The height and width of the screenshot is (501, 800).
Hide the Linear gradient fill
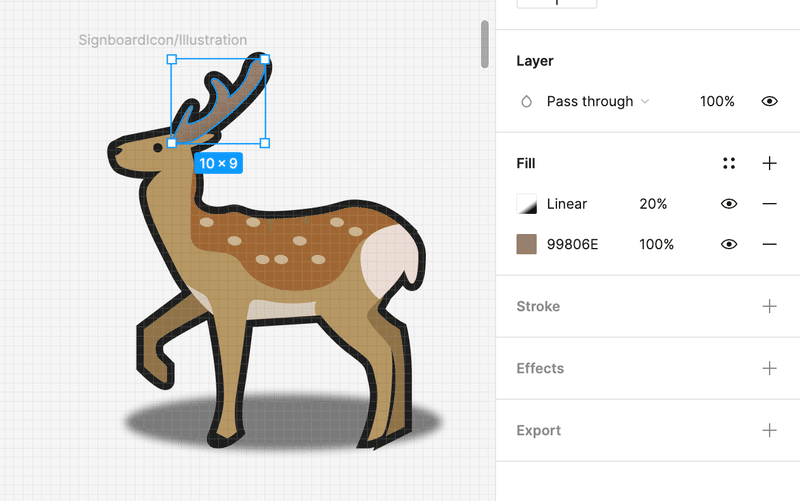click(x=729, y=204)
